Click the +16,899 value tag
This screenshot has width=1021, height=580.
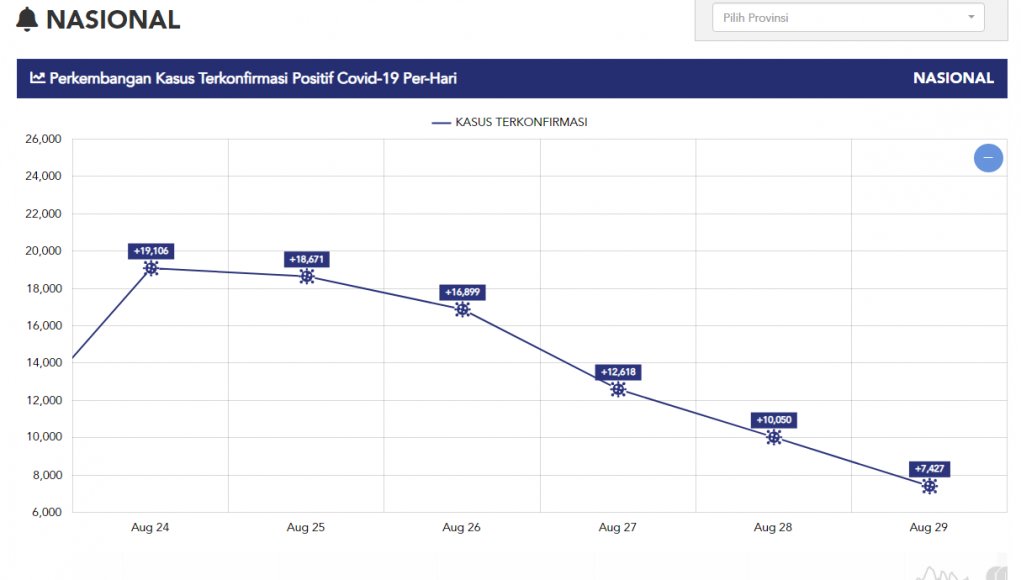pyautogui.click(x=462, y=292)
